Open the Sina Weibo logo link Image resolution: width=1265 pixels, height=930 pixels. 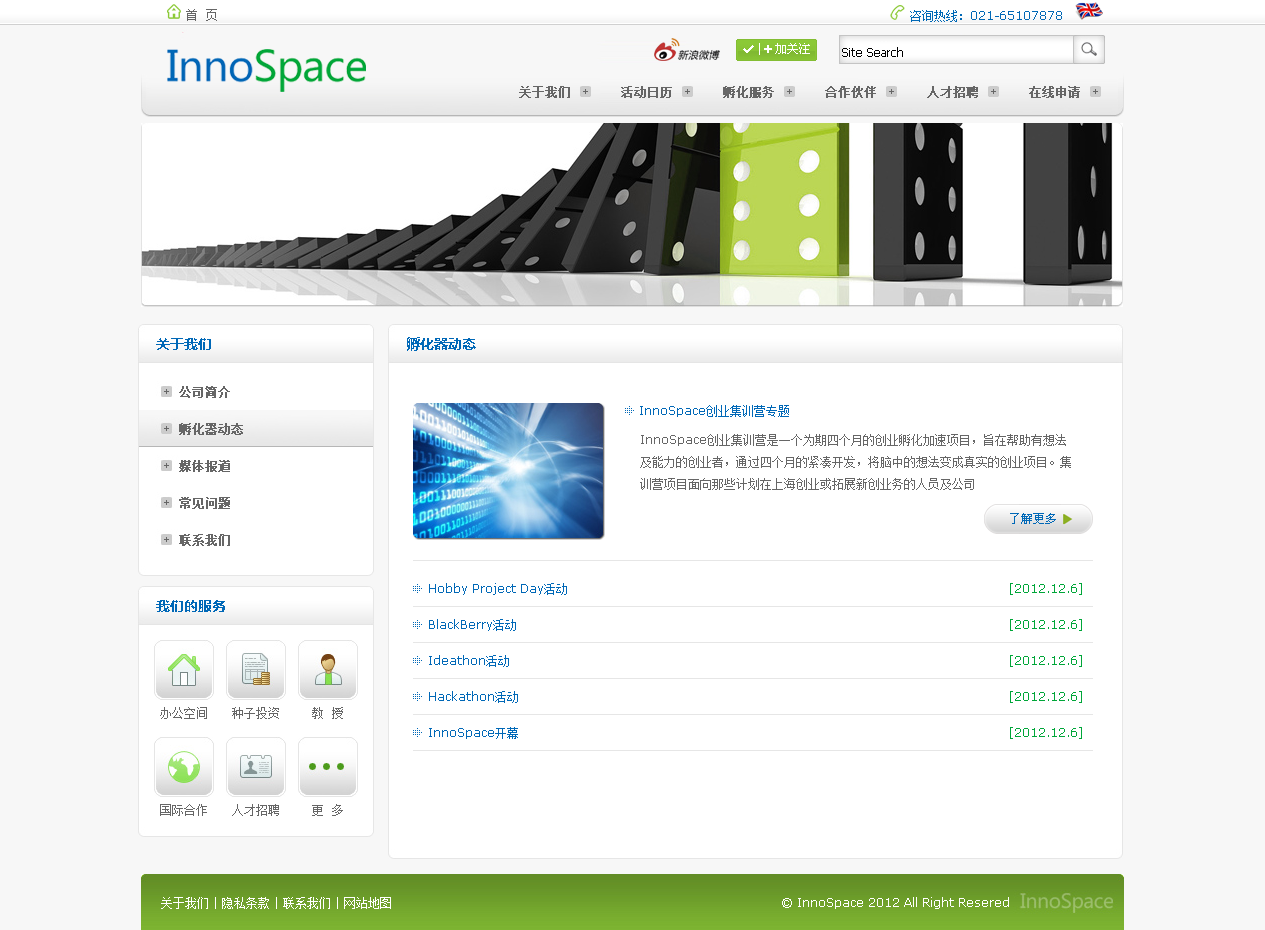click(686, 51)
